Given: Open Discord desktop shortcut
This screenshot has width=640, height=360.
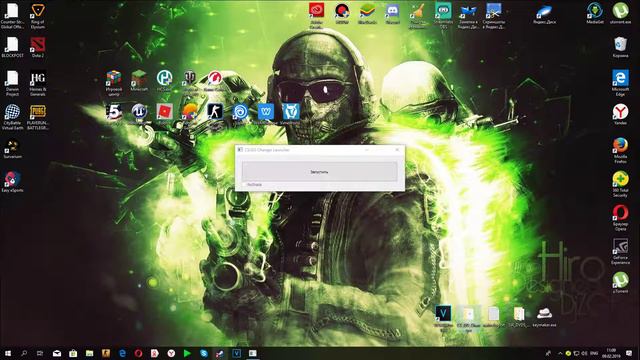Looking at the screenshot, I should pyautogui.click(x=393, y=13).
